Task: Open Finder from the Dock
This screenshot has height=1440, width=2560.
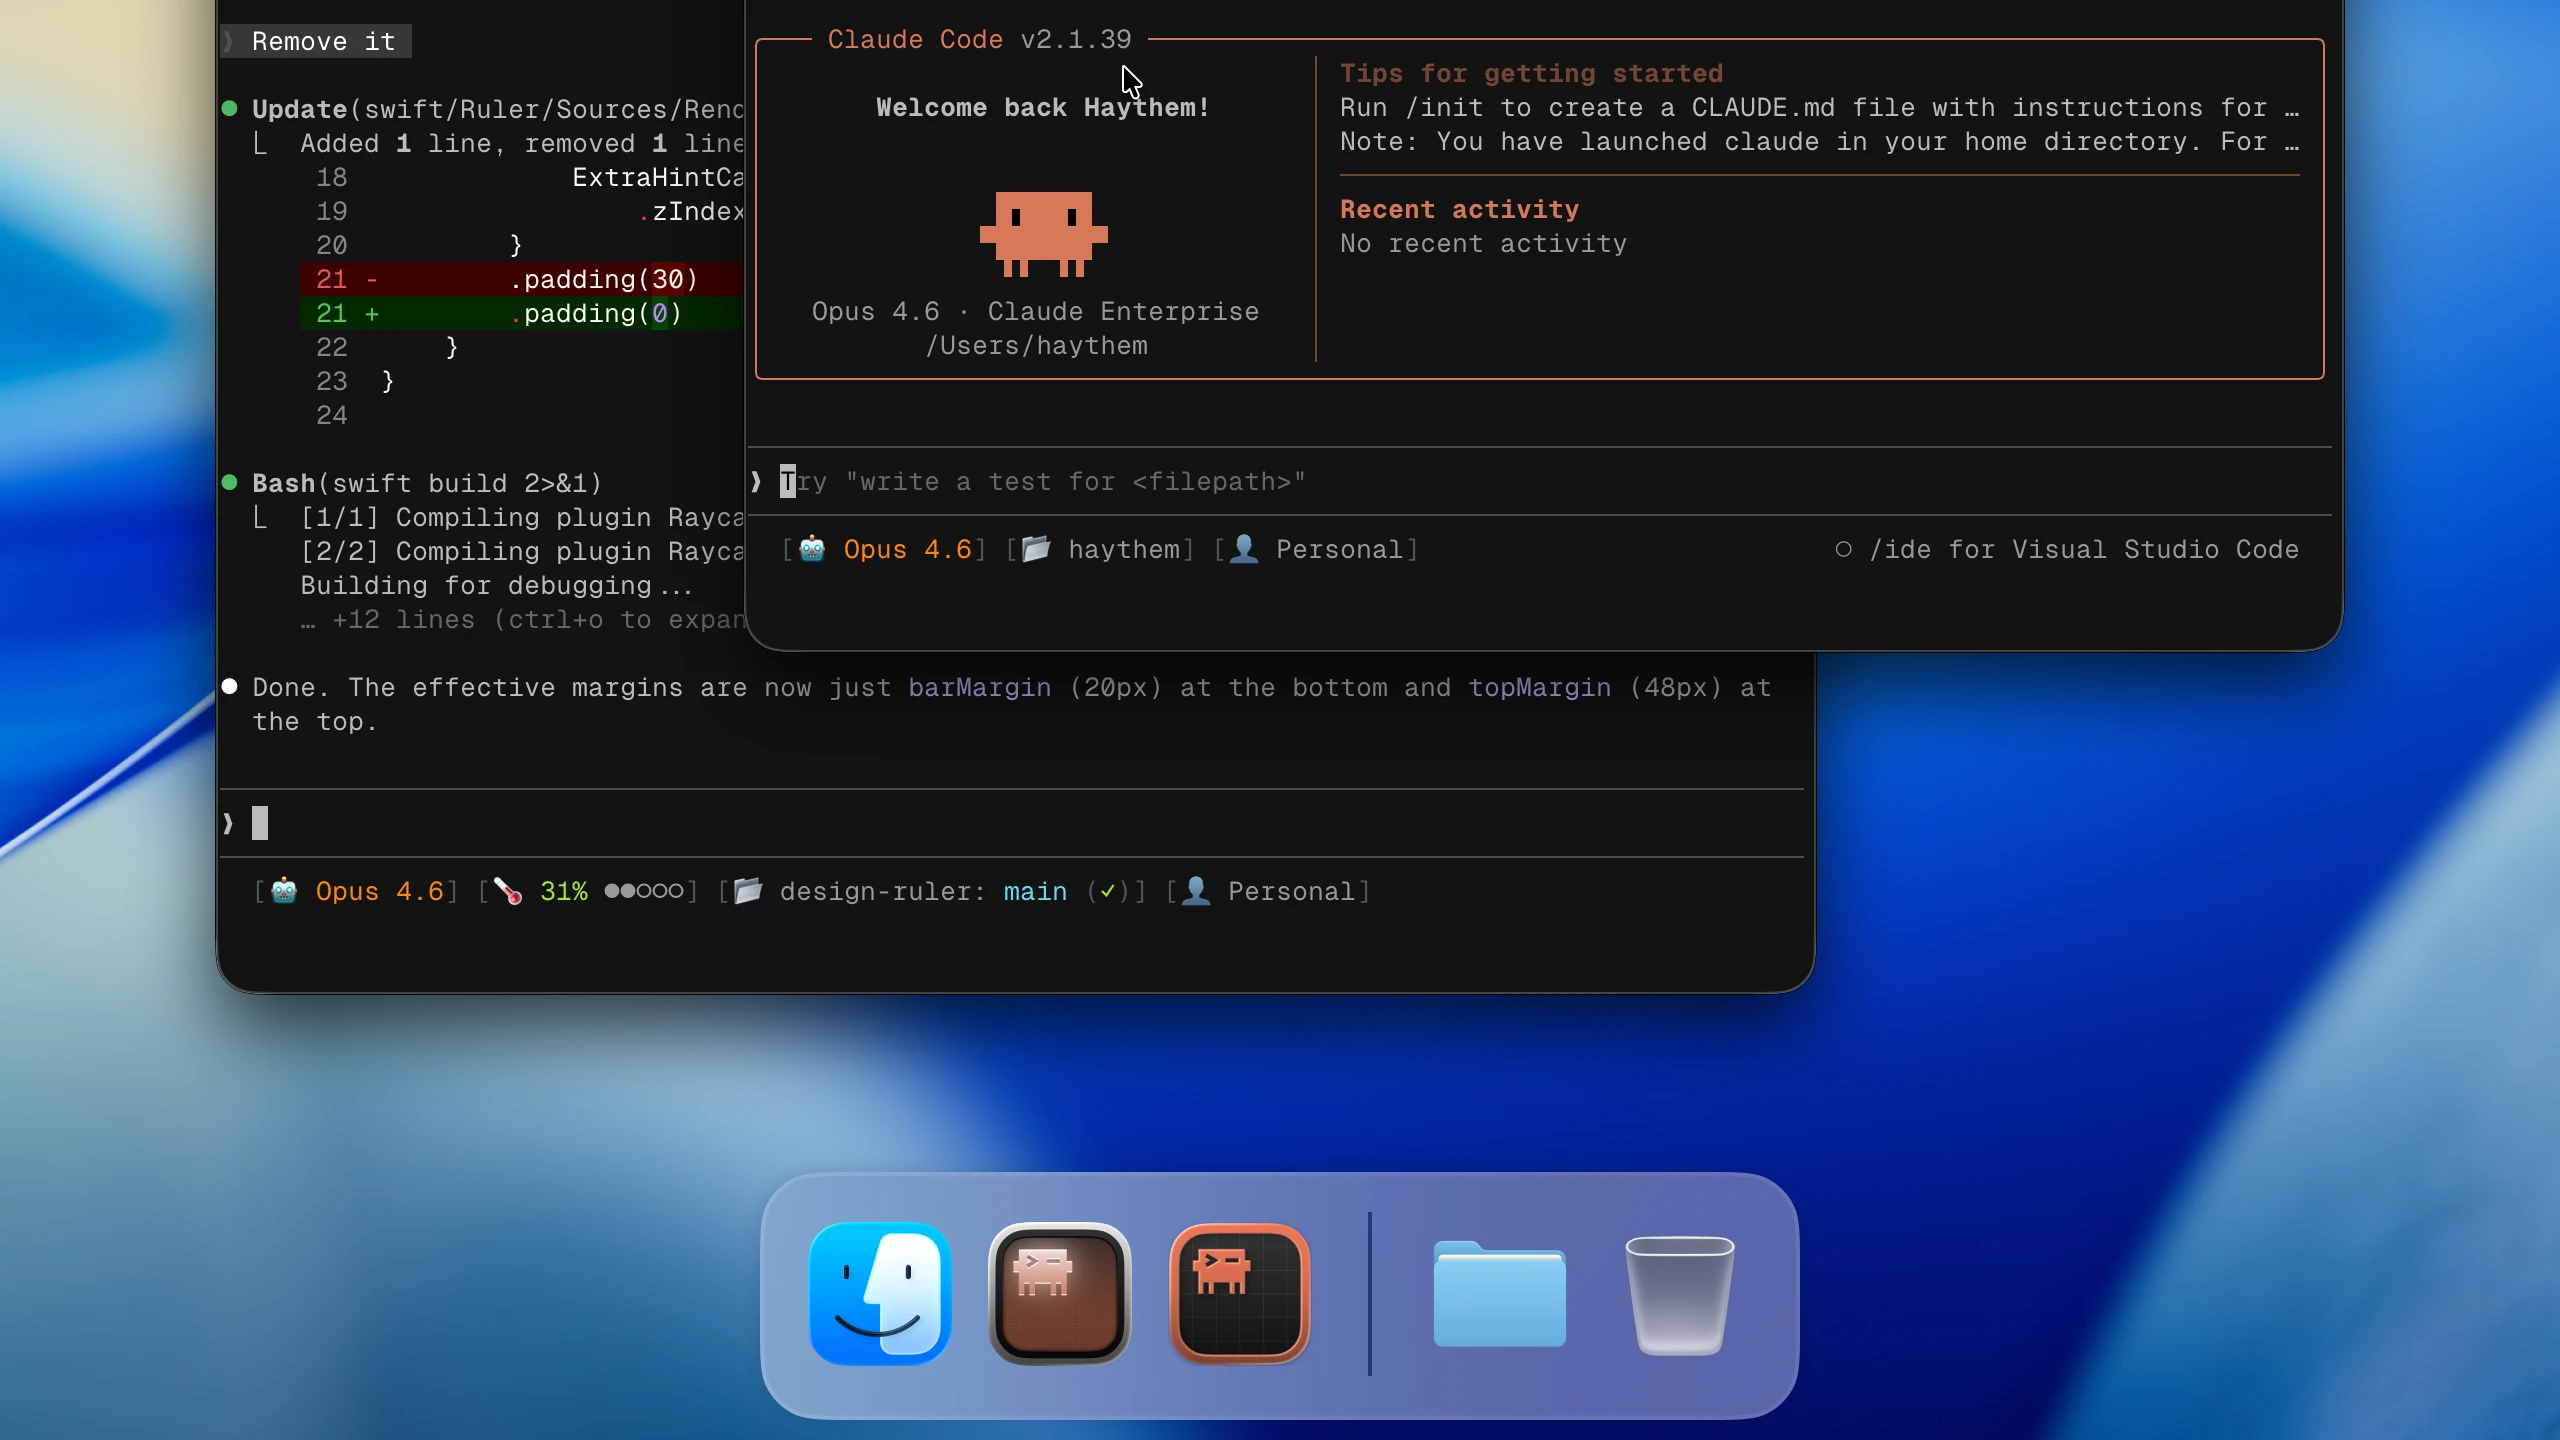Action: [x=880, y=1293]
